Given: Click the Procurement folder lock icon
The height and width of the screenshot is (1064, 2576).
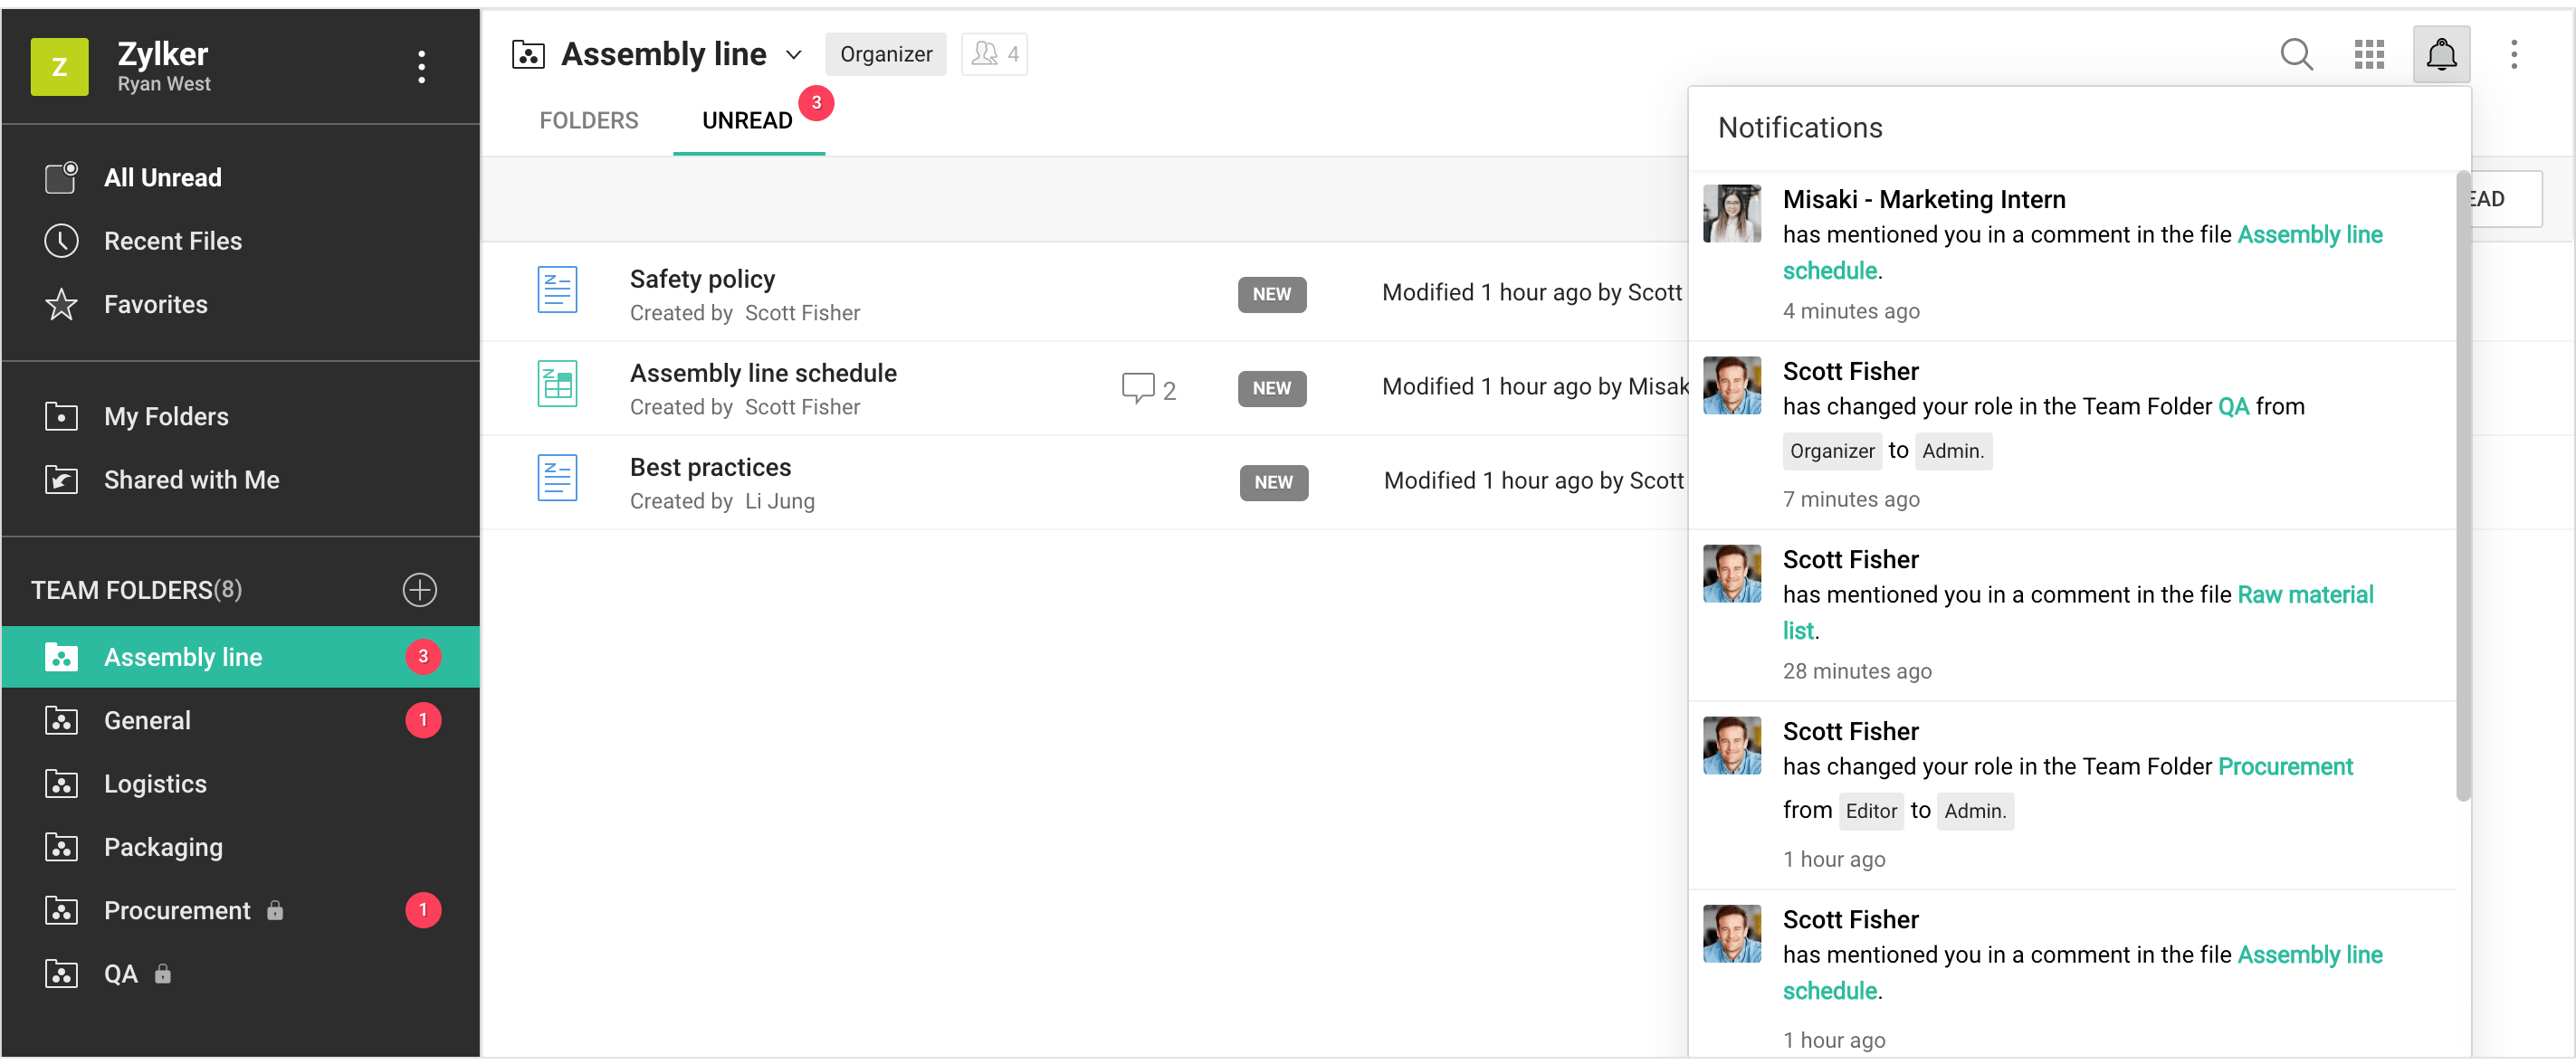Looking at the screenshot, I should point(275,911).
